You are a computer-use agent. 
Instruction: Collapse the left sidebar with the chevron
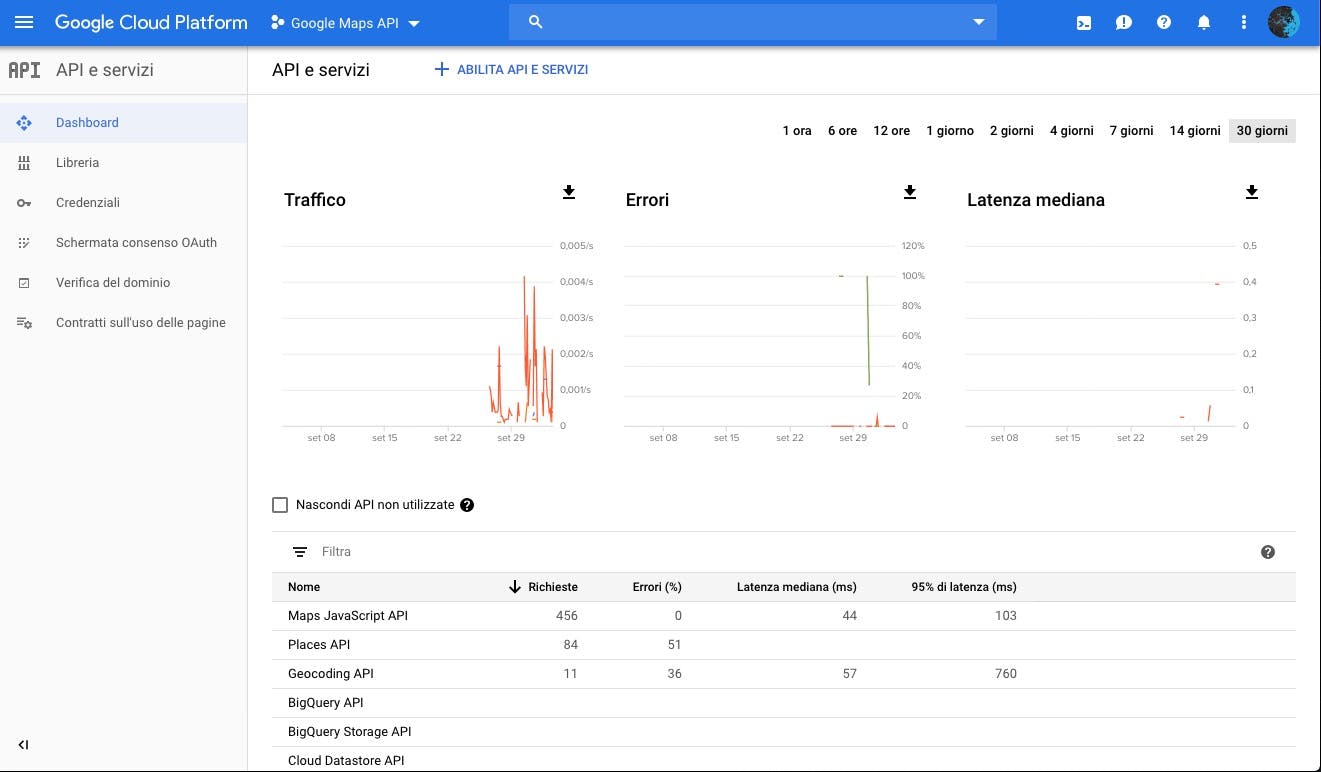23,744
